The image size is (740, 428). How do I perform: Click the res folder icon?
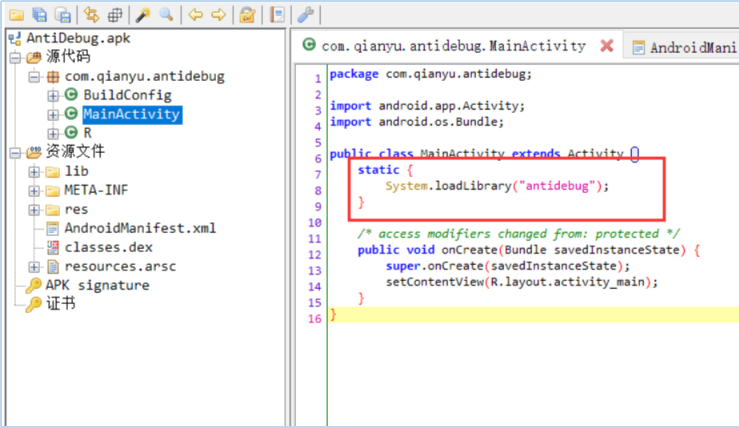click(52, 209)
